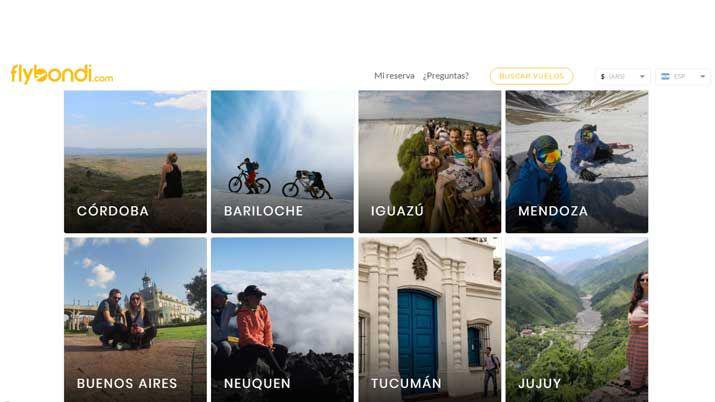715x402 pixels.
Task: View the Jujuy destination tile
Action: (577, 320)
